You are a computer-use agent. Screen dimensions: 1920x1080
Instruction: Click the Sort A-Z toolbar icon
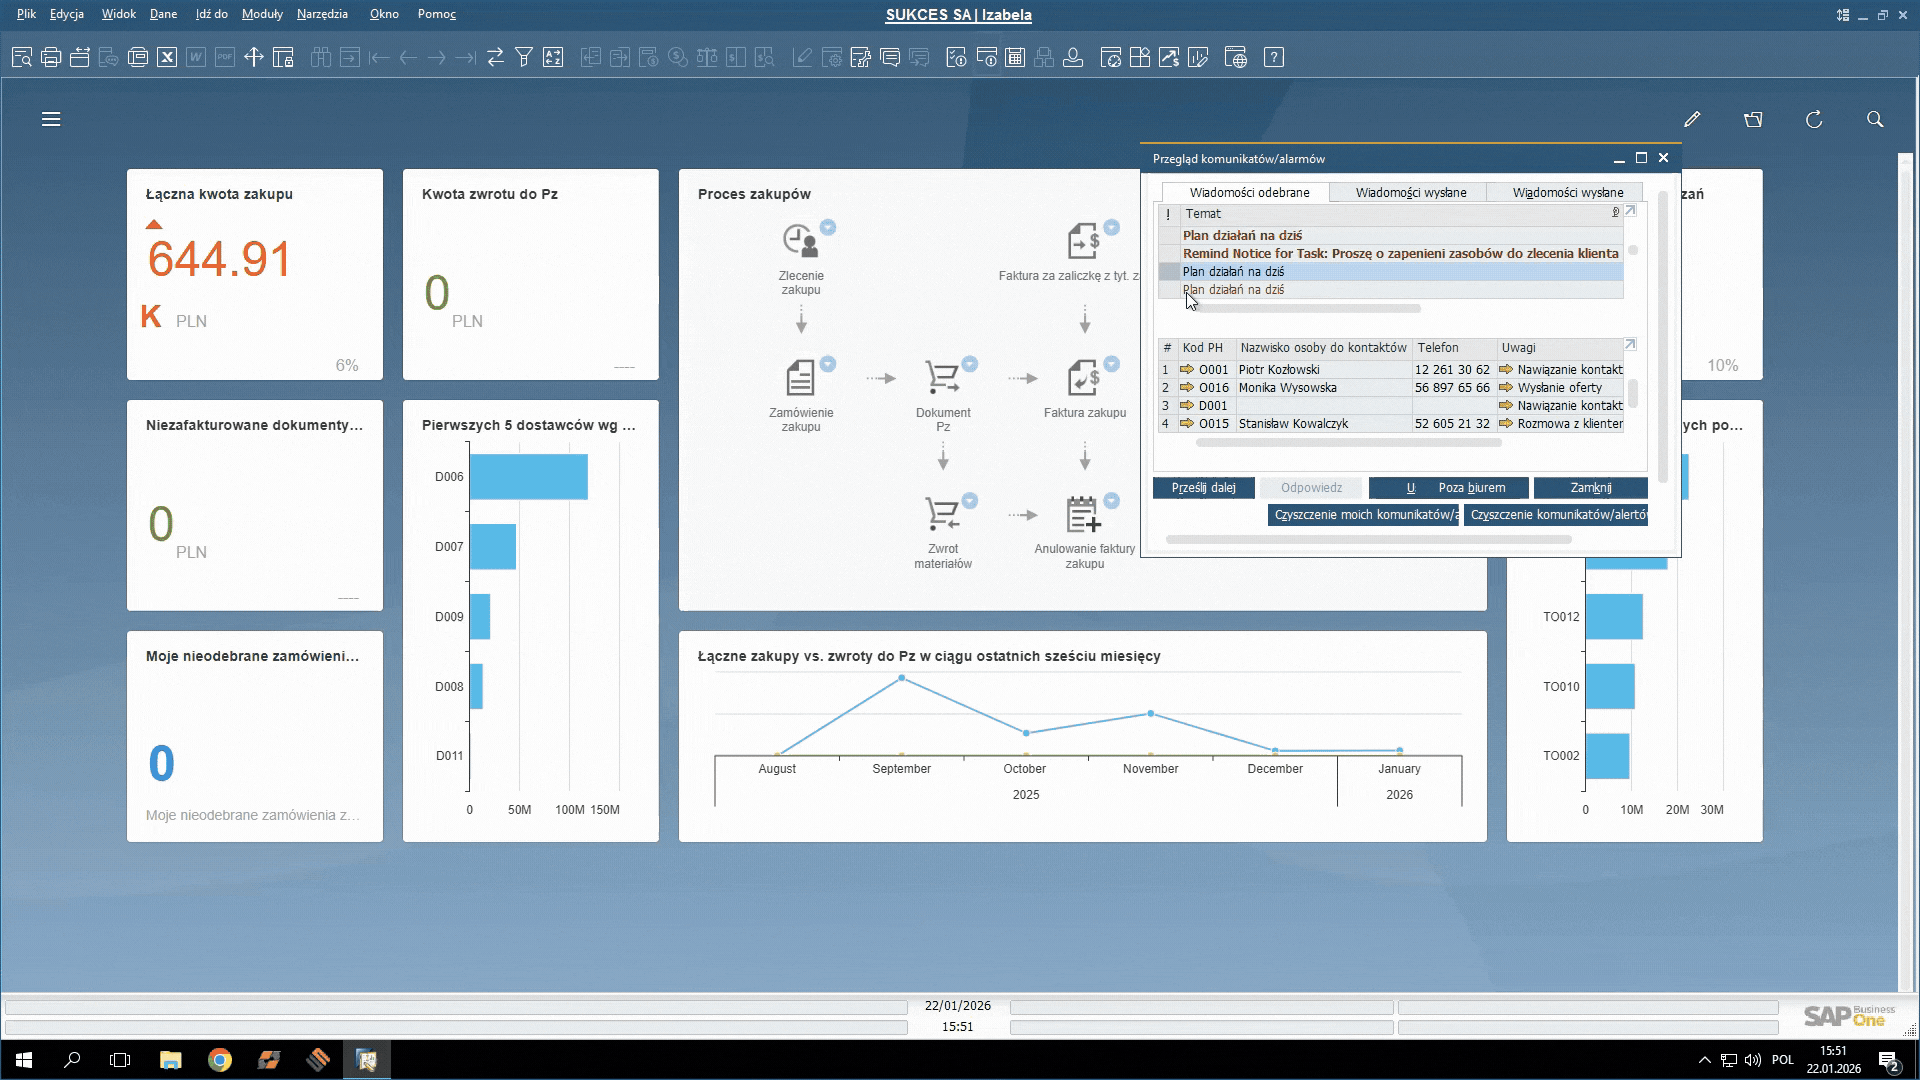click(x=553, y=57)
